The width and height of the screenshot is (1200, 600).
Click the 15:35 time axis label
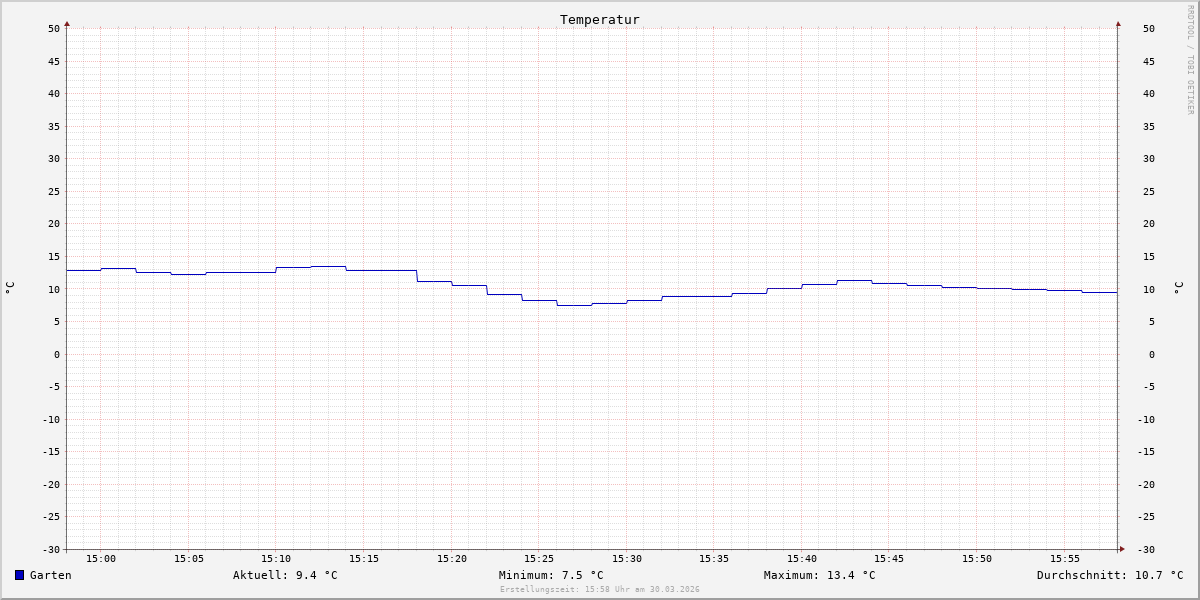click(x=714, y=559)
